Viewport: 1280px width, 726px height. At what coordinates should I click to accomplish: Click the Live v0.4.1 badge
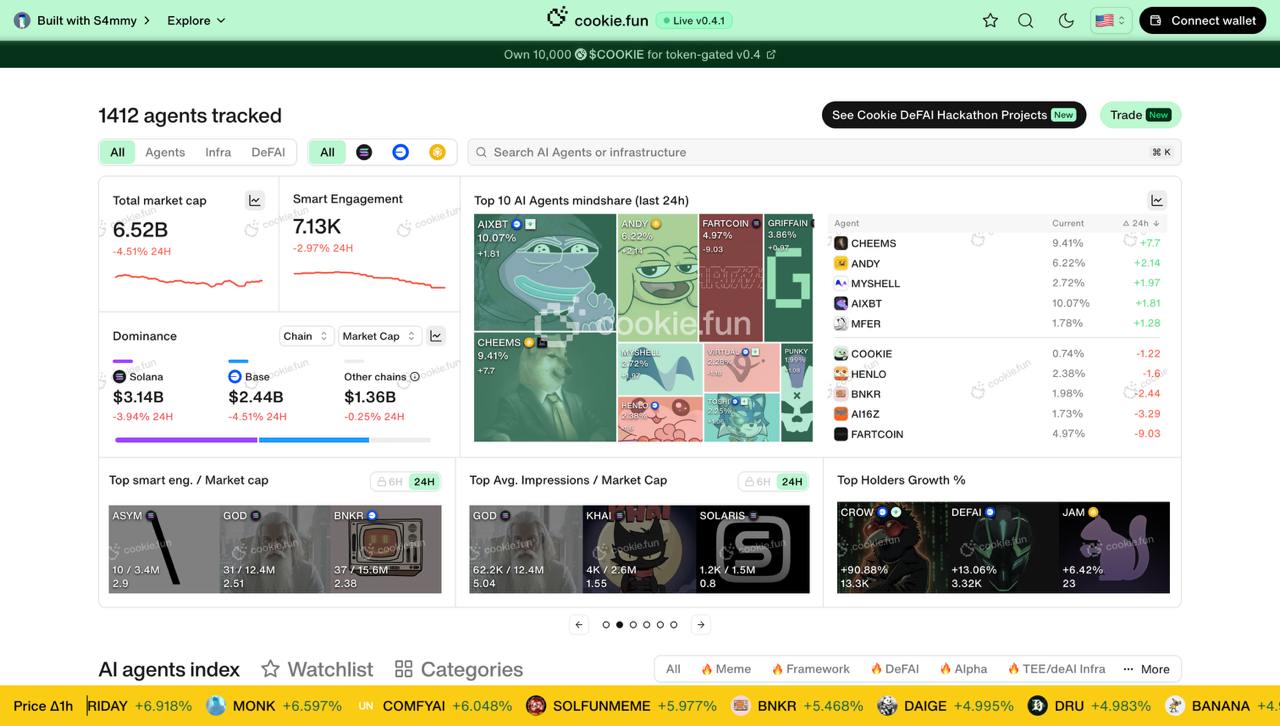(x=694, y=20)
